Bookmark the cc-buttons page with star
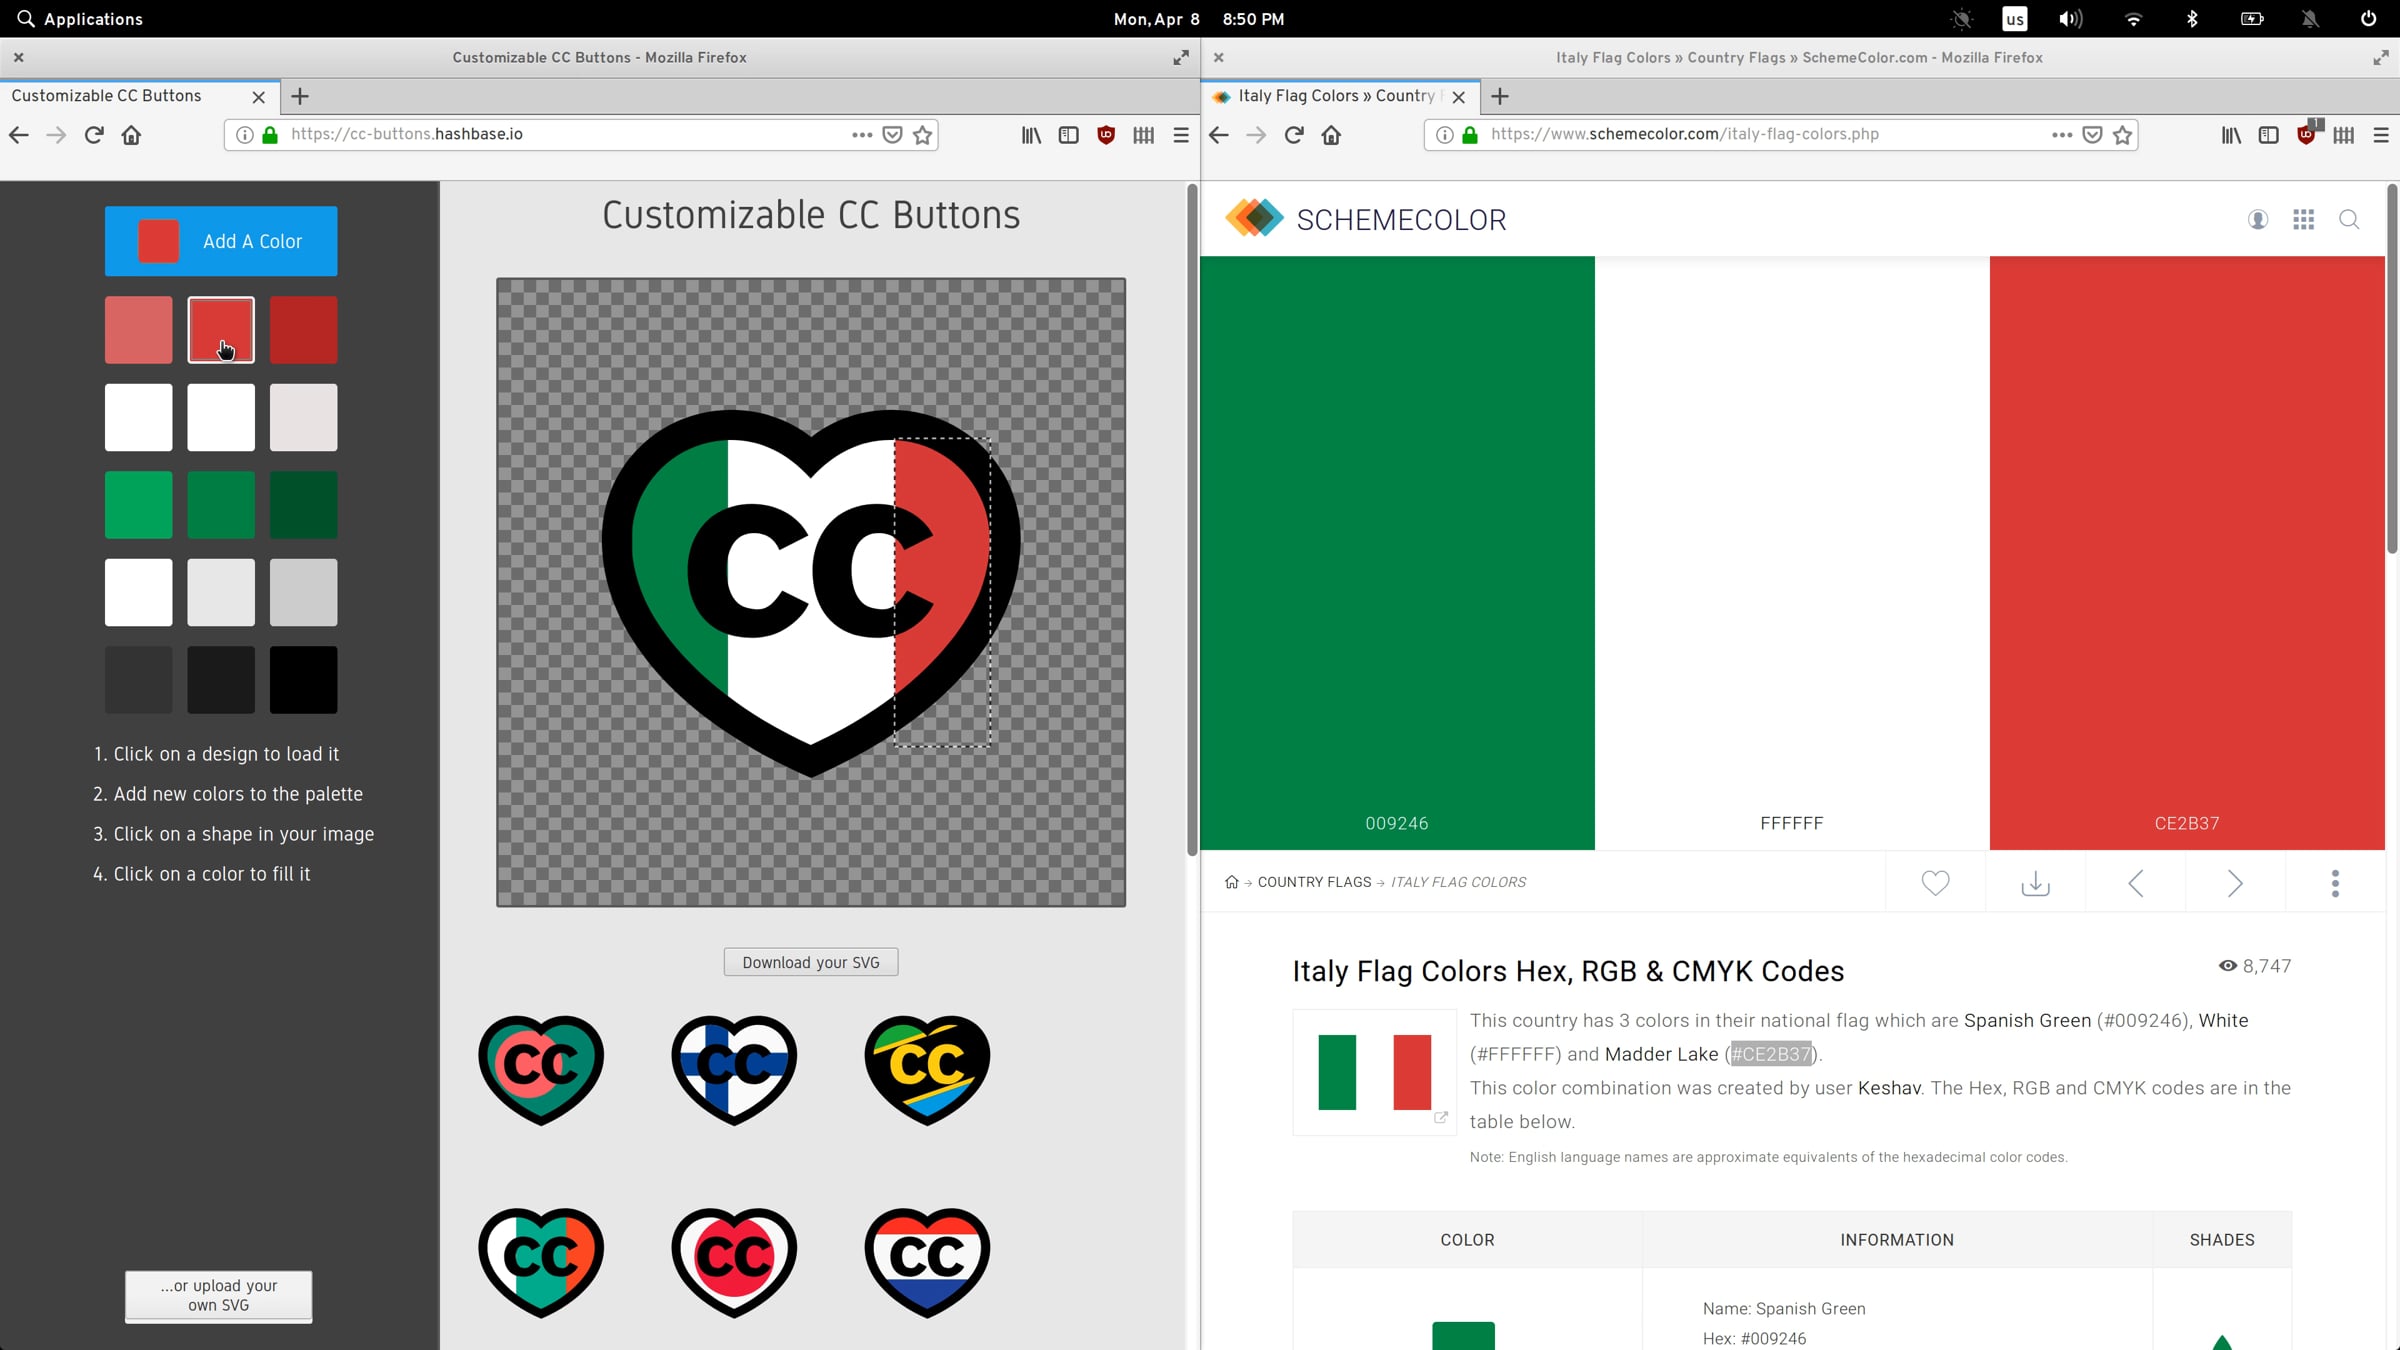The image size is (2400, 1350). [923, 135]
